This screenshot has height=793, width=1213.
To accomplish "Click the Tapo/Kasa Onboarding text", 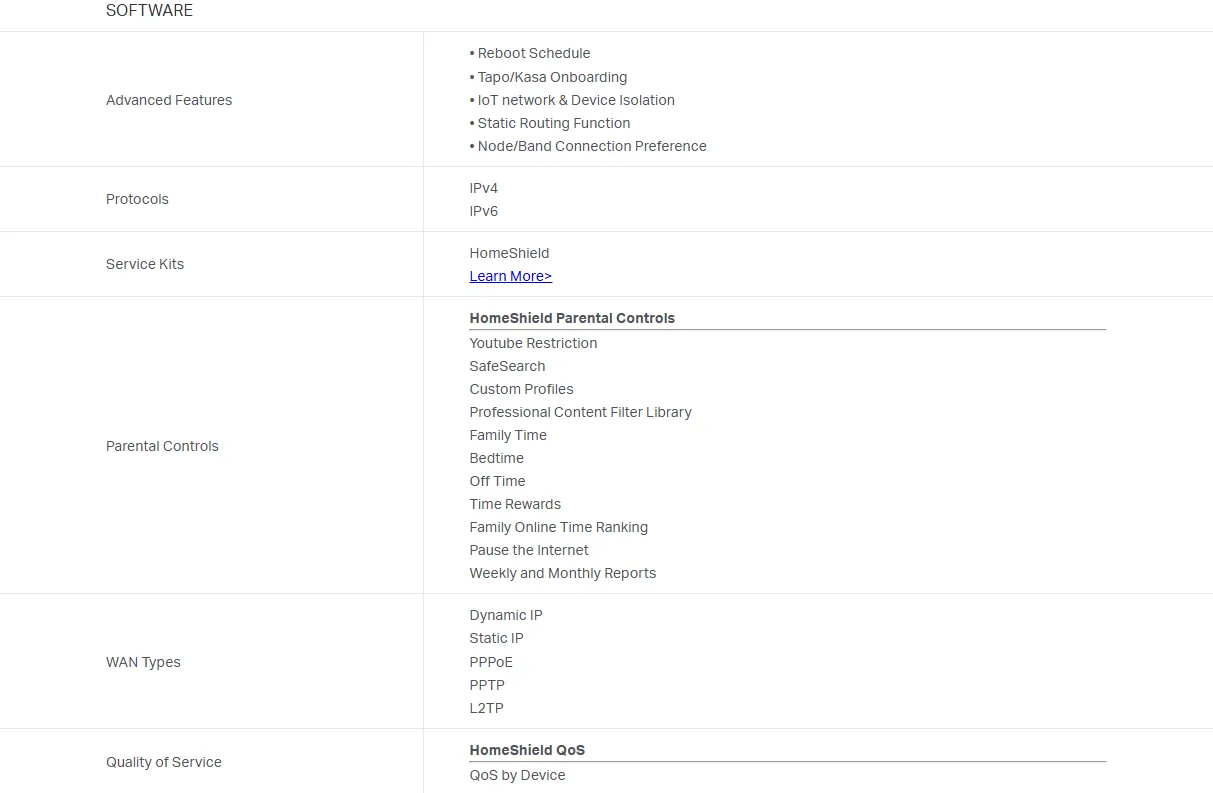I will (552, 77).
